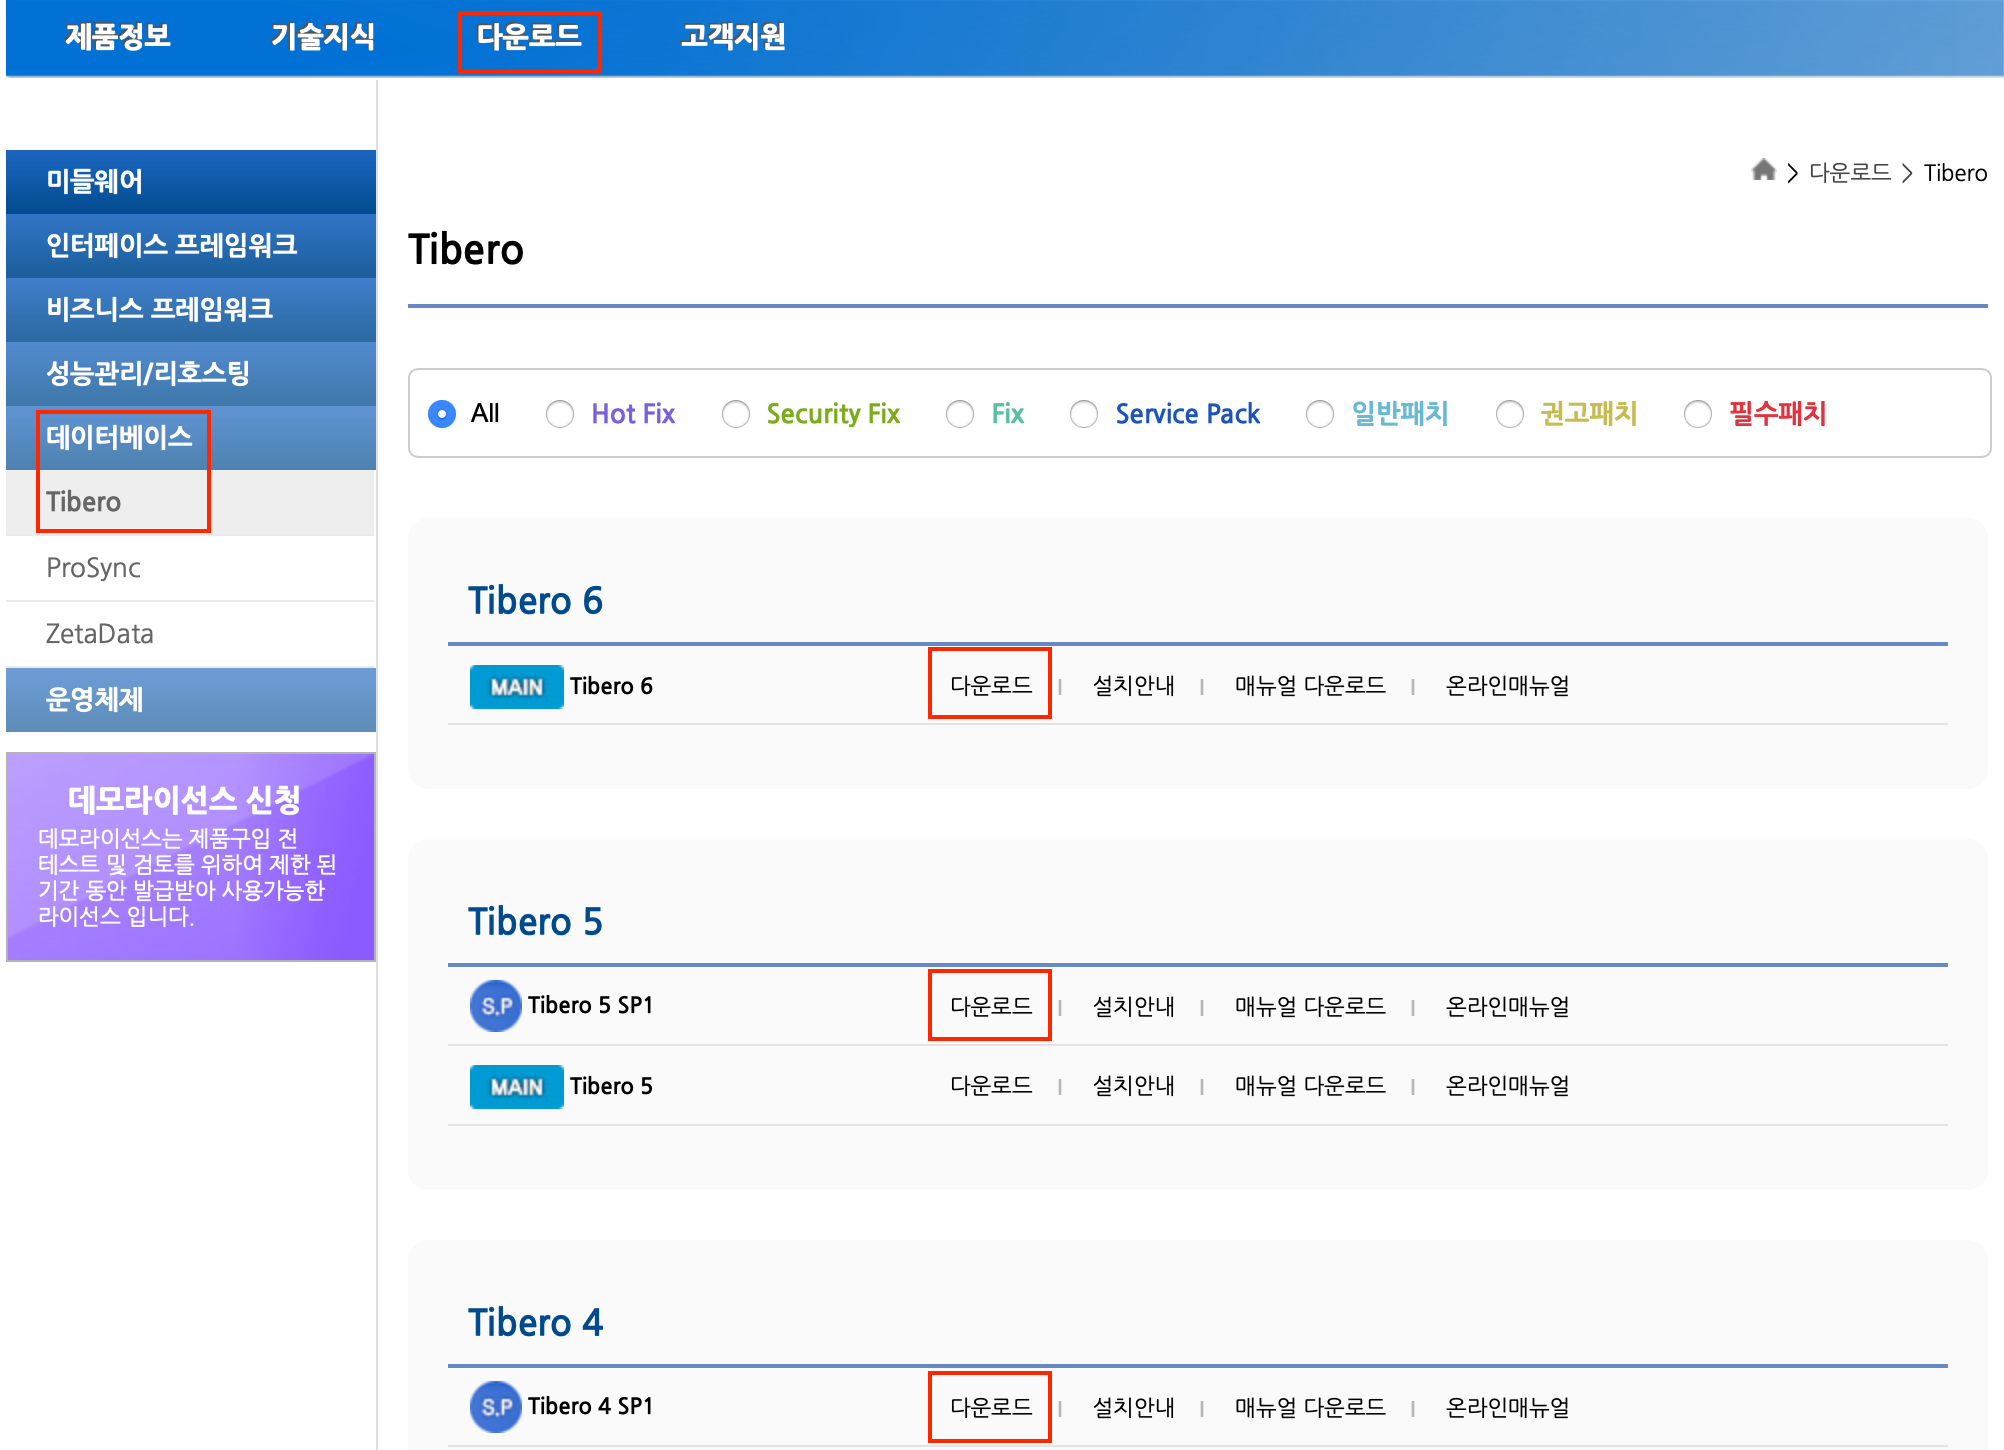
Task: Open 온라인매뉴얼 for Tibero 4 SP1
Action: click(x=1507, y=1407)
